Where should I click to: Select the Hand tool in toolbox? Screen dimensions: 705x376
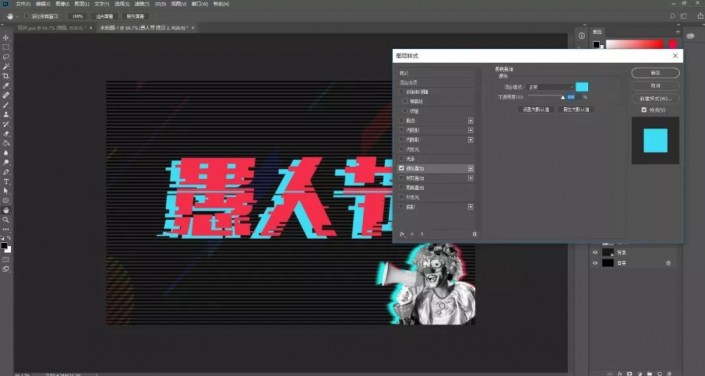(x=6, y=210)
